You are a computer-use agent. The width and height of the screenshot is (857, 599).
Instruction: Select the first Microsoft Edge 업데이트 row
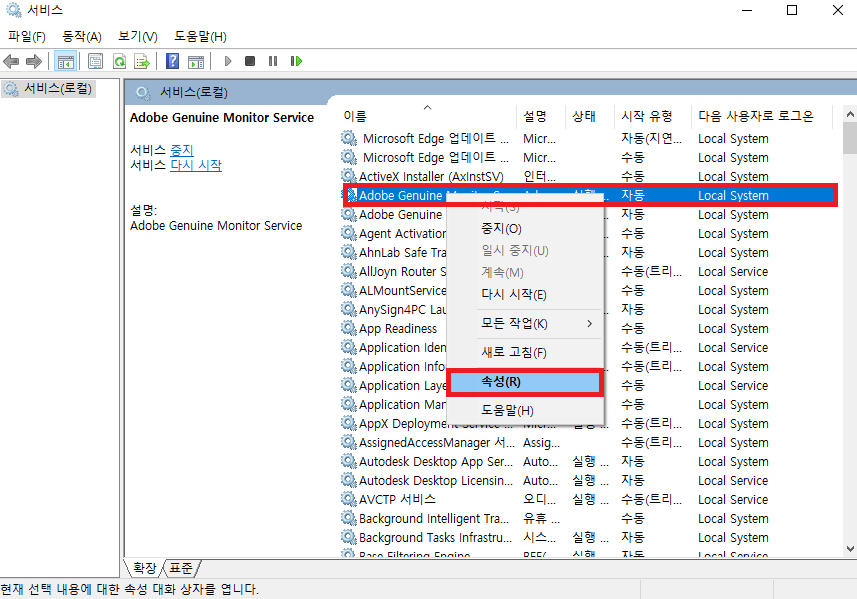pos(588,138)
